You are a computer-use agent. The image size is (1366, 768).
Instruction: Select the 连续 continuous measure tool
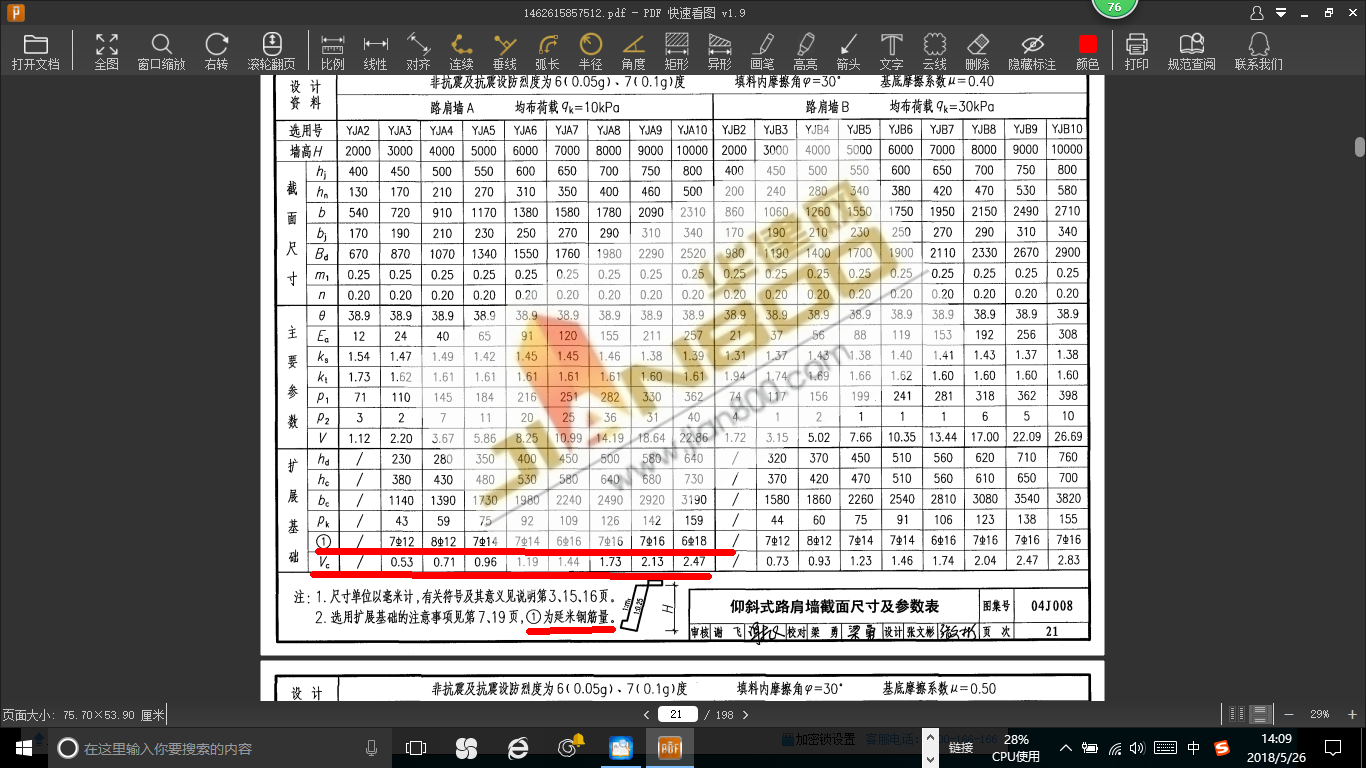point(462,52)
